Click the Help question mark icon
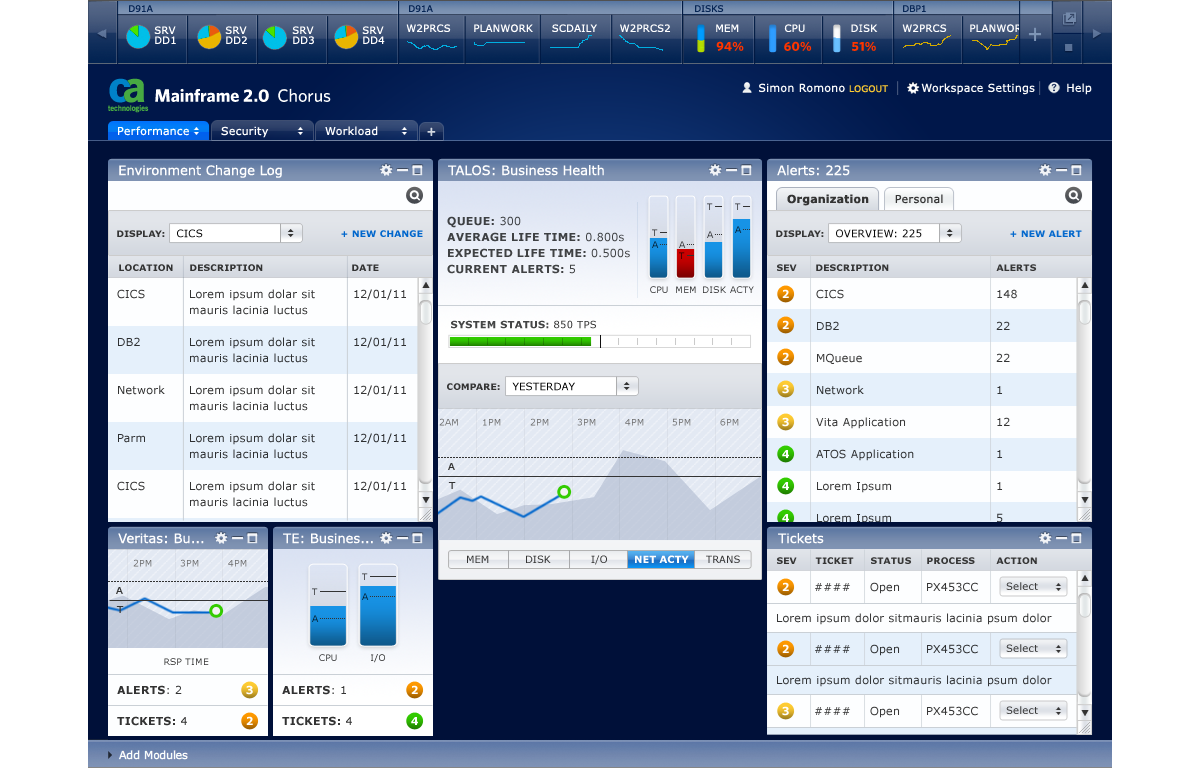The image size is (1200, 768). [x=1054, y=88]
